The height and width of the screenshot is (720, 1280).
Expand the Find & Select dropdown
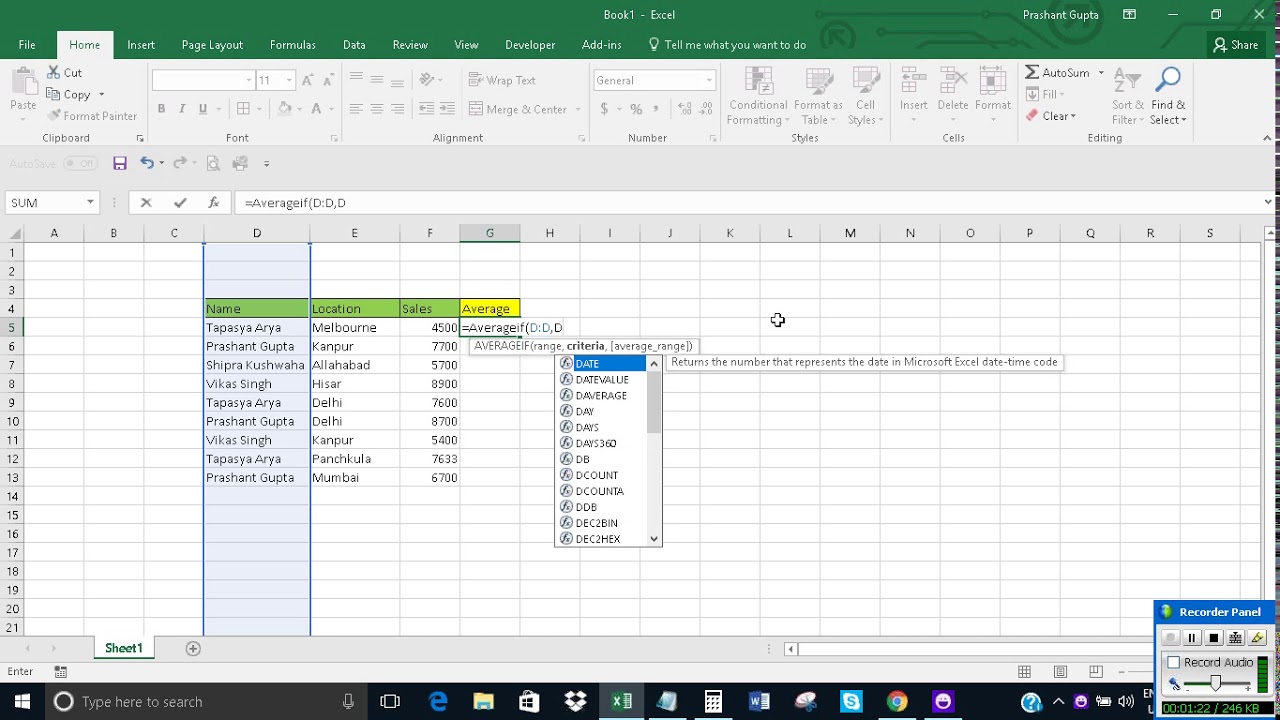coord(1168,95)
